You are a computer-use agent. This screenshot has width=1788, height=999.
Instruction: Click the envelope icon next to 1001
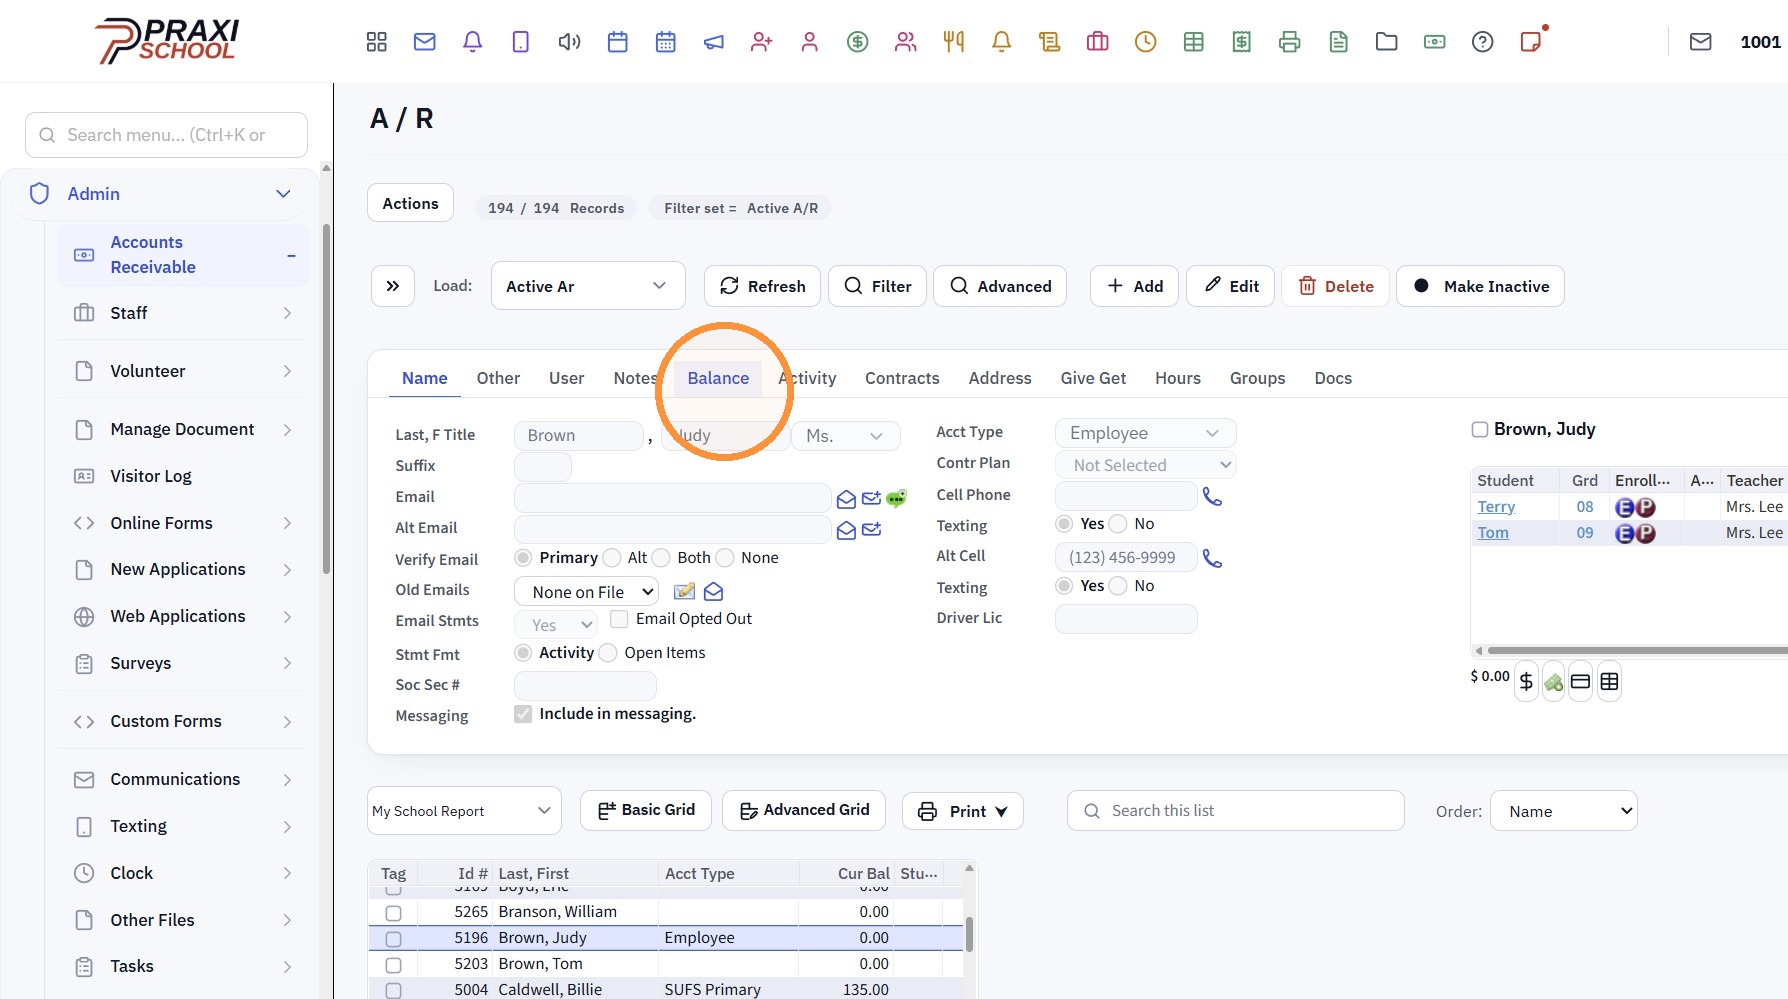[x=1700, y=42]
